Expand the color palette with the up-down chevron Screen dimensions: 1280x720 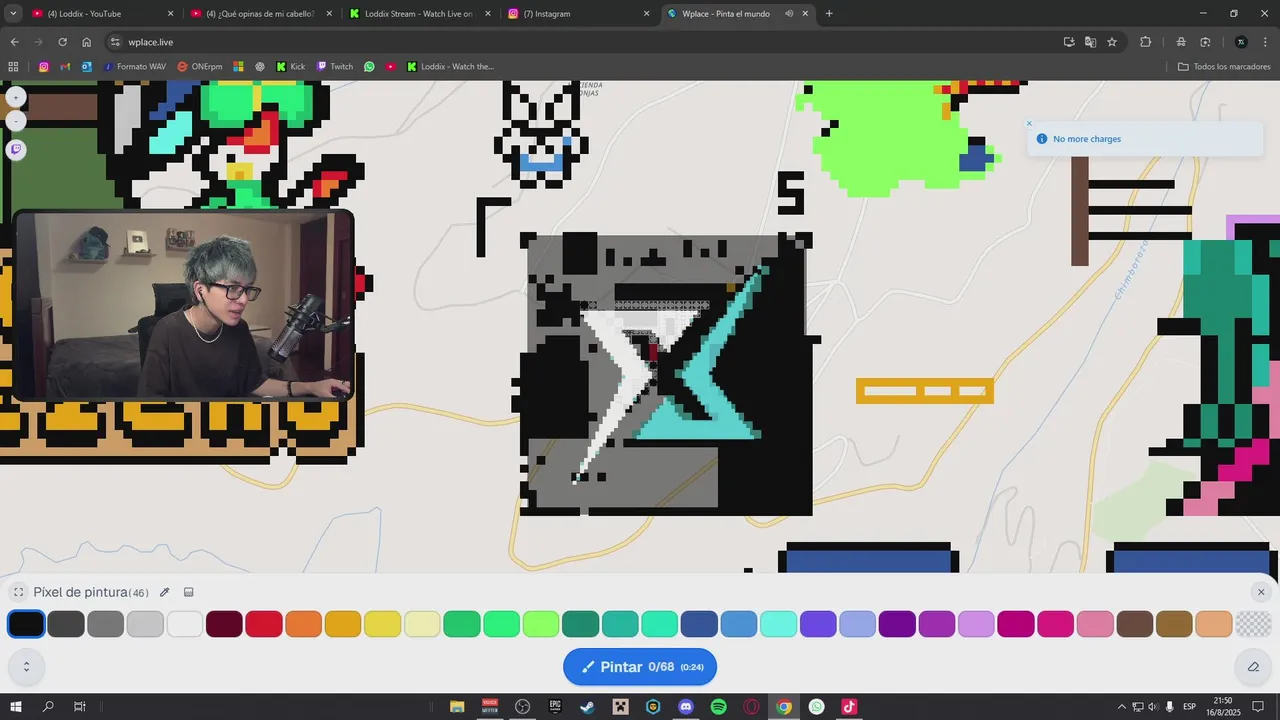tap(26, 666)
